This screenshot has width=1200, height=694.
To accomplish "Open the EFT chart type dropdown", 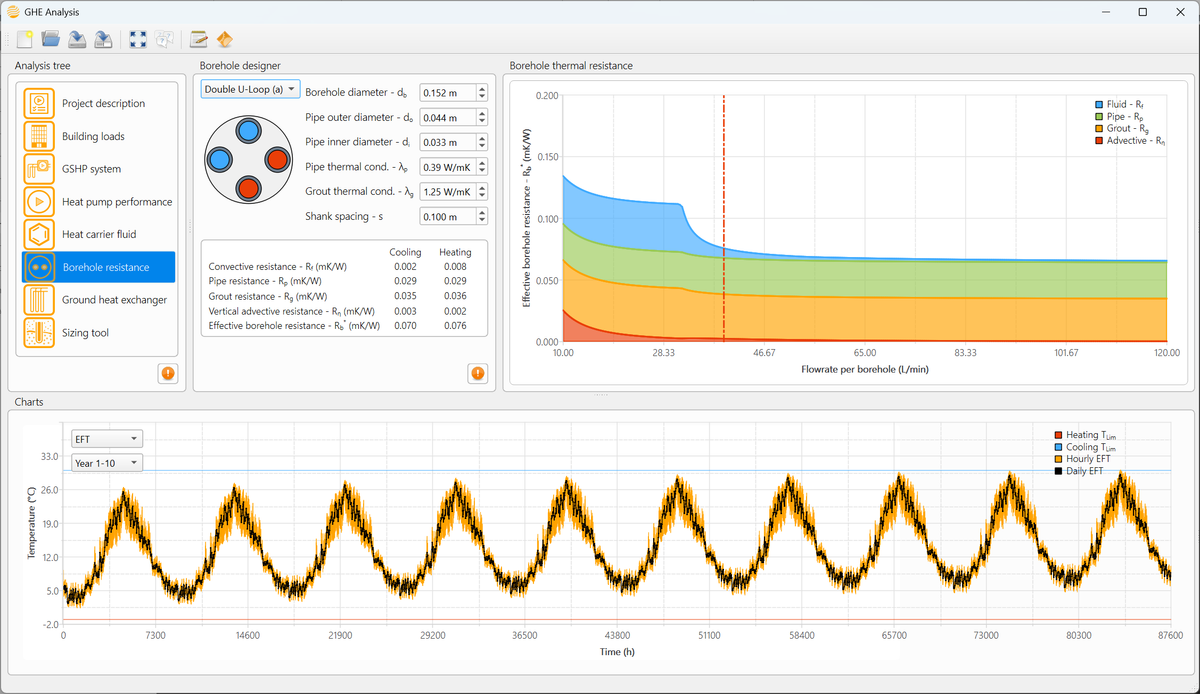I will pyautogui.click(x=107, y=438).
